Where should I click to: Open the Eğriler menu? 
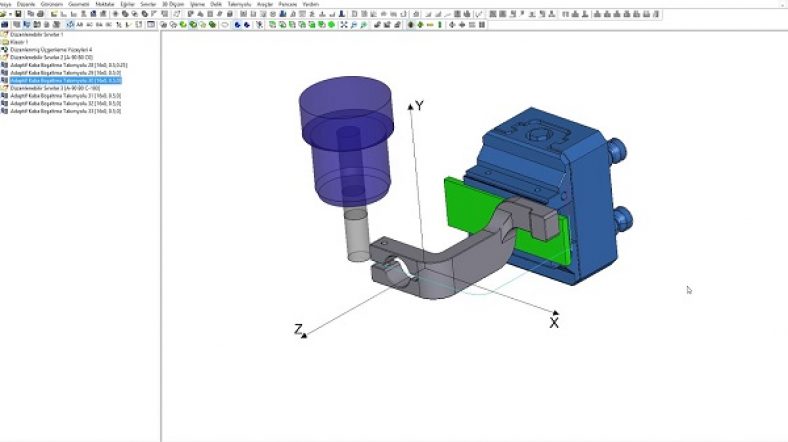(128, 4)
